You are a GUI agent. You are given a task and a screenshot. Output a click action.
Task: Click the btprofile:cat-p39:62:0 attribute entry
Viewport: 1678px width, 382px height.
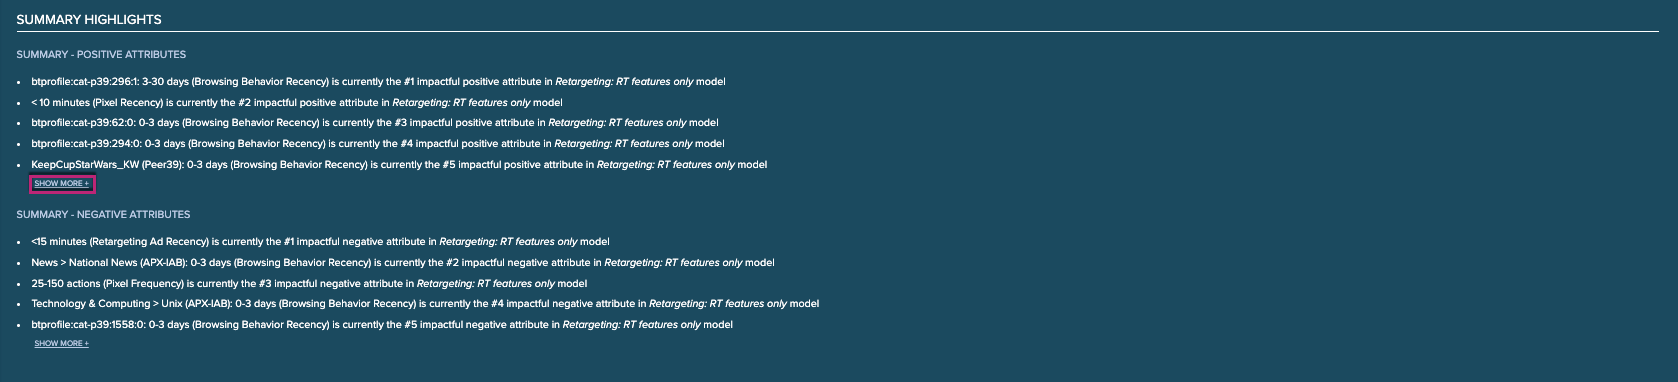pyautogui.click(x=375, y=123)
